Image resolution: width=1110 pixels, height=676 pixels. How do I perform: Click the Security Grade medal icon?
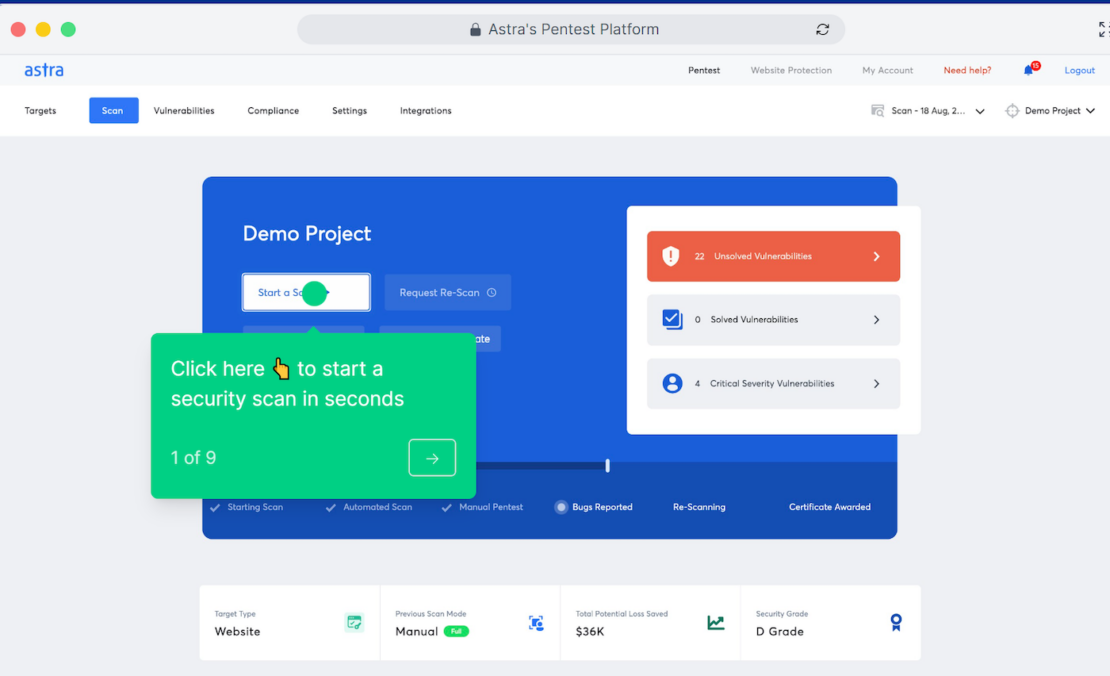click(895, 622)
